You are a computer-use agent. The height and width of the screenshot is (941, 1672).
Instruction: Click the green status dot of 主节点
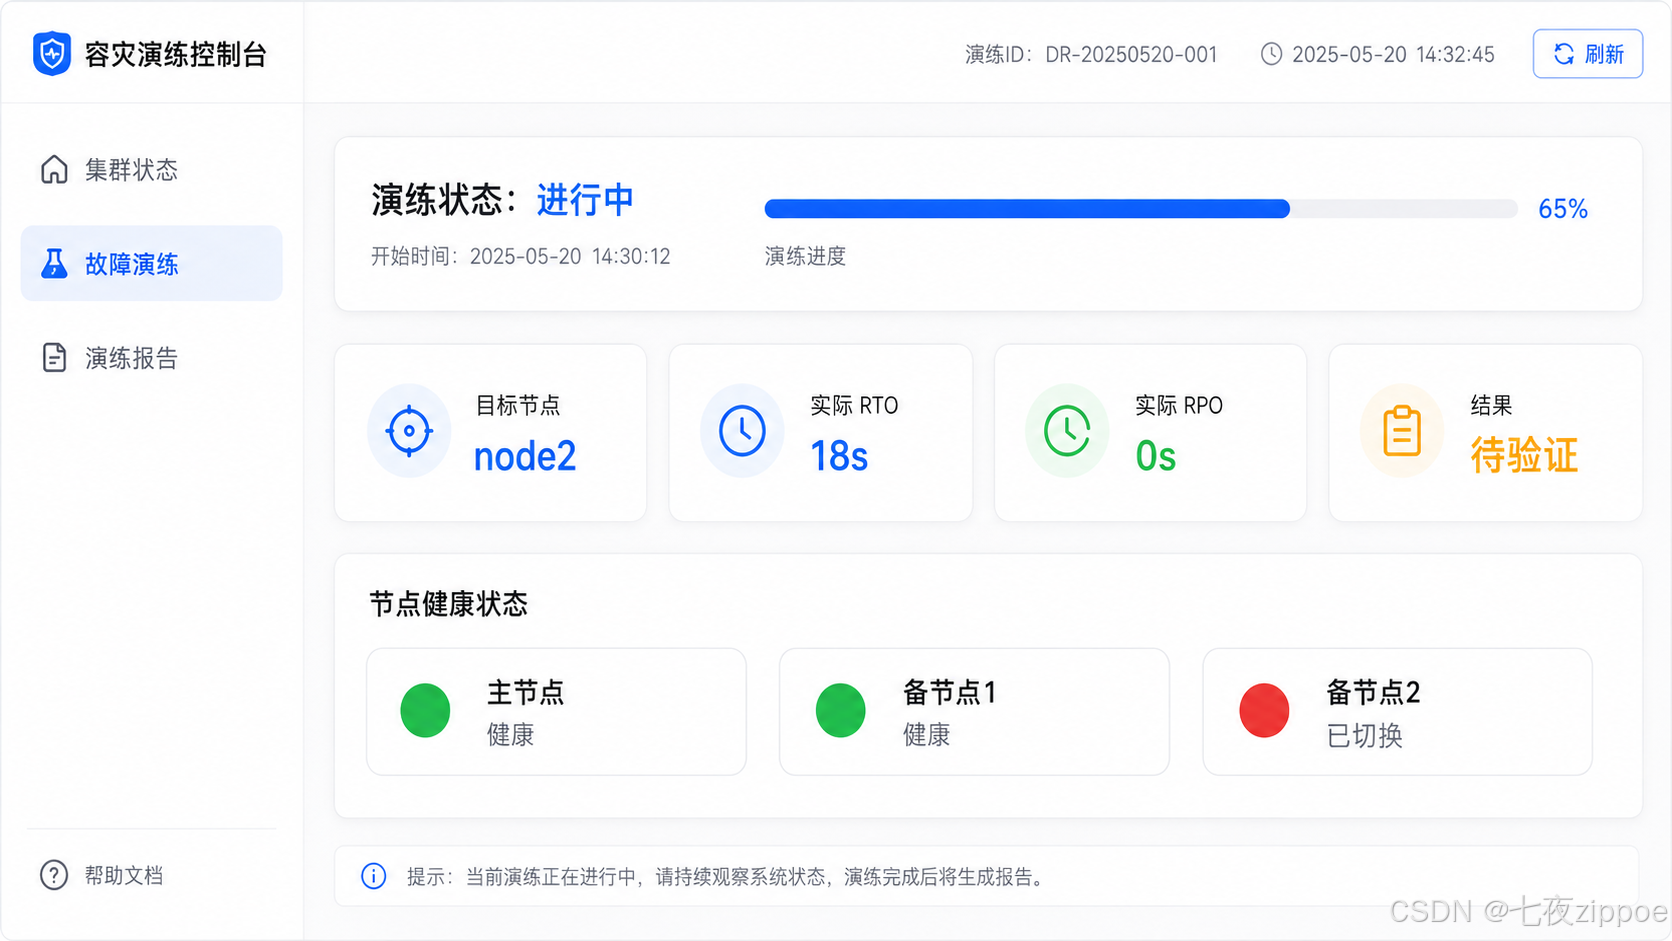(x=425, y=711)
